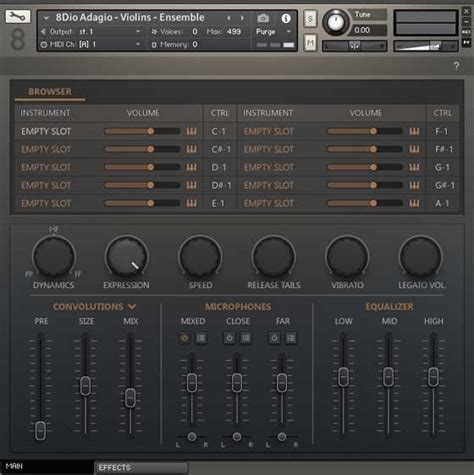Click the Release Tails knob
474x475 pixels.
(x=274, y=257)
